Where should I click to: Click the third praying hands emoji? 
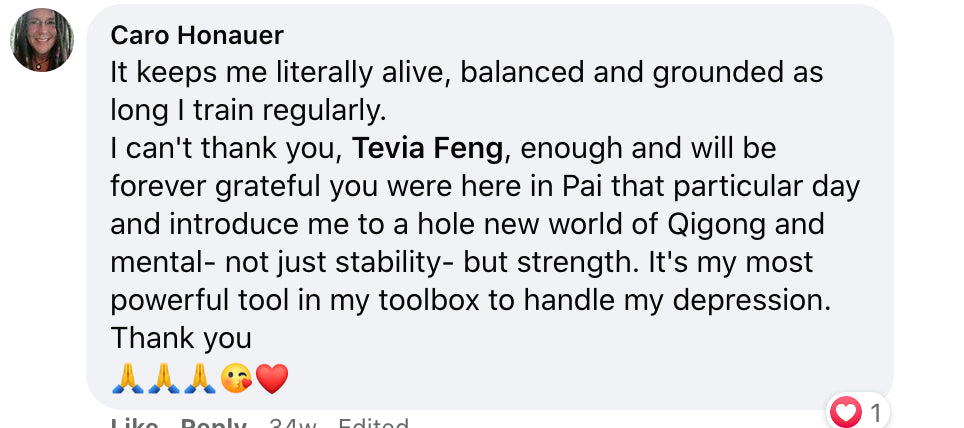pos(200,378)
